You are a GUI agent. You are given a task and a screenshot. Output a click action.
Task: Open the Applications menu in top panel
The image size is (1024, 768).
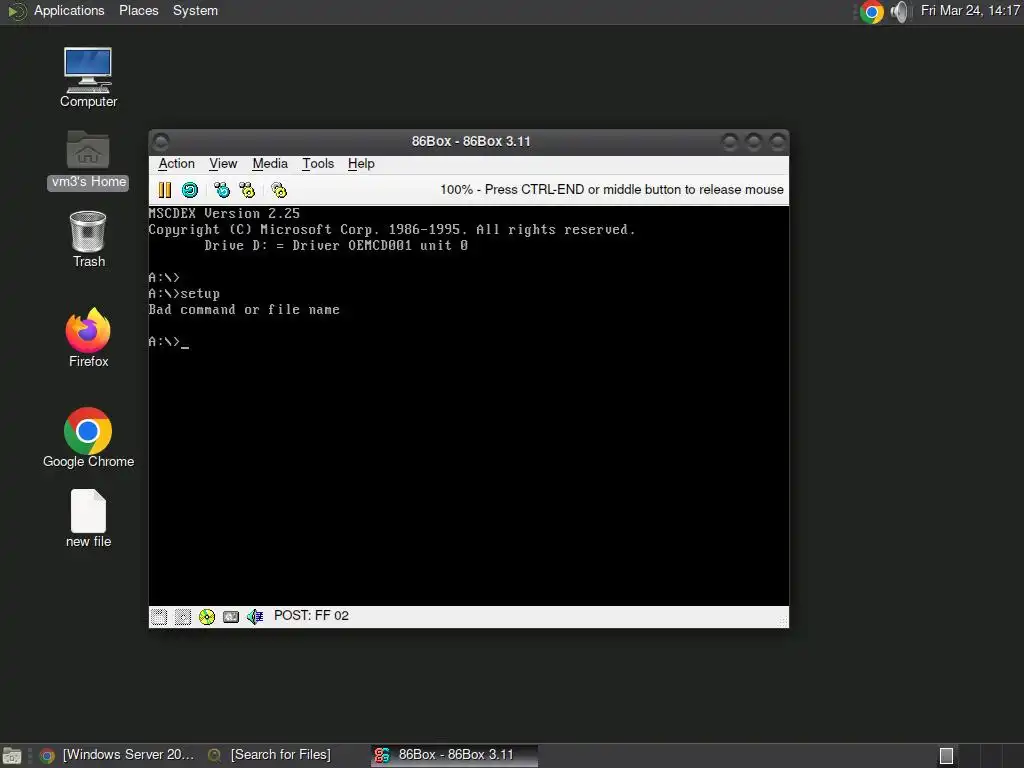[69, 10]
